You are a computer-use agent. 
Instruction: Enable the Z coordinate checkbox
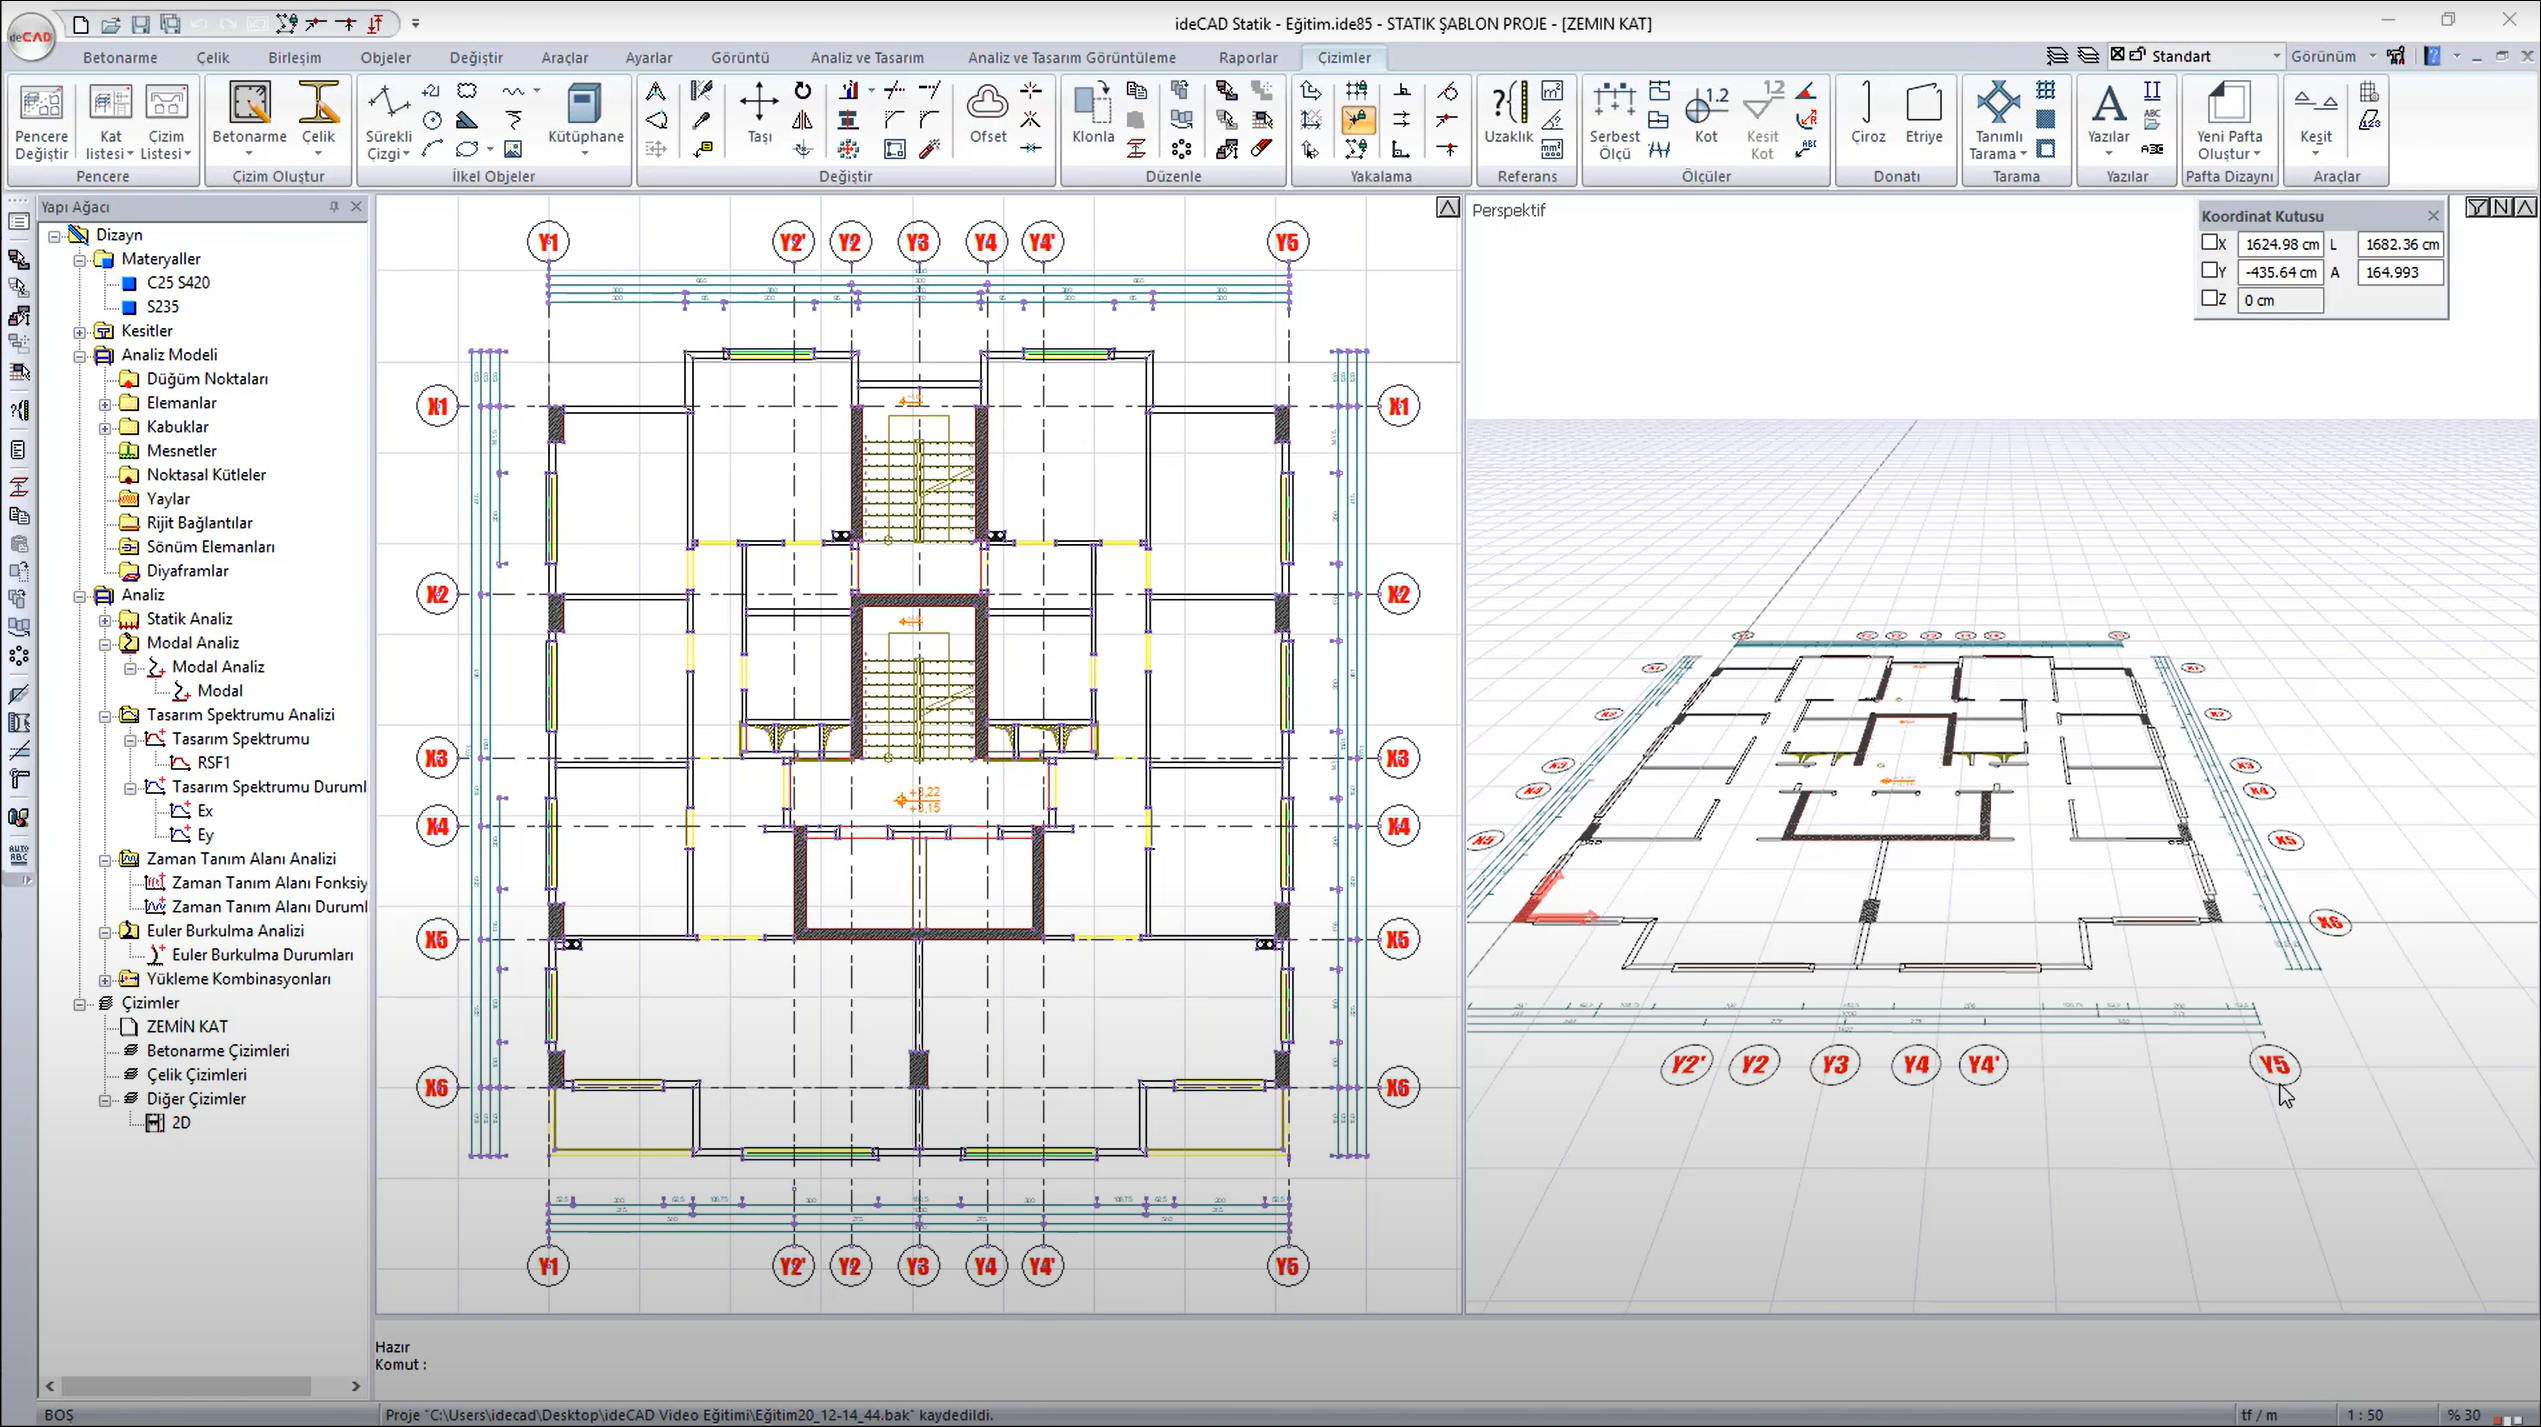pyautogui.click(x=2209, y=299)
